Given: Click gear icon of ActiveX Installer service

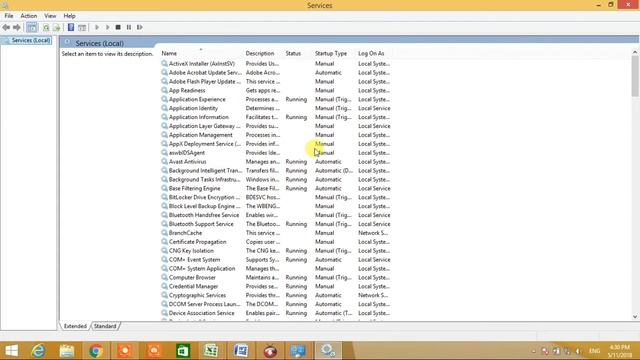Looking at the screenshot, I should pyautogui.click(x=164, y=64).
